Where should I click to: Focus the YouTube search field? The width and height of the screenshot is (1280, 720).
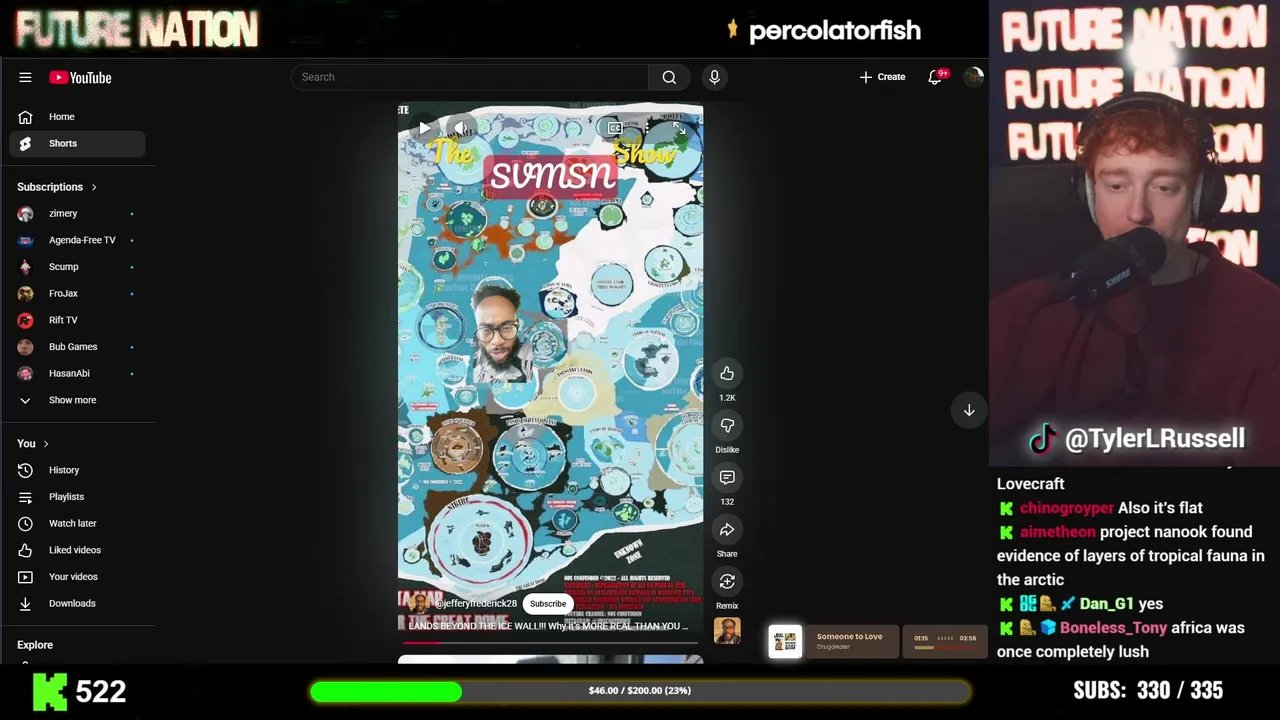click(x=470, y=77)
